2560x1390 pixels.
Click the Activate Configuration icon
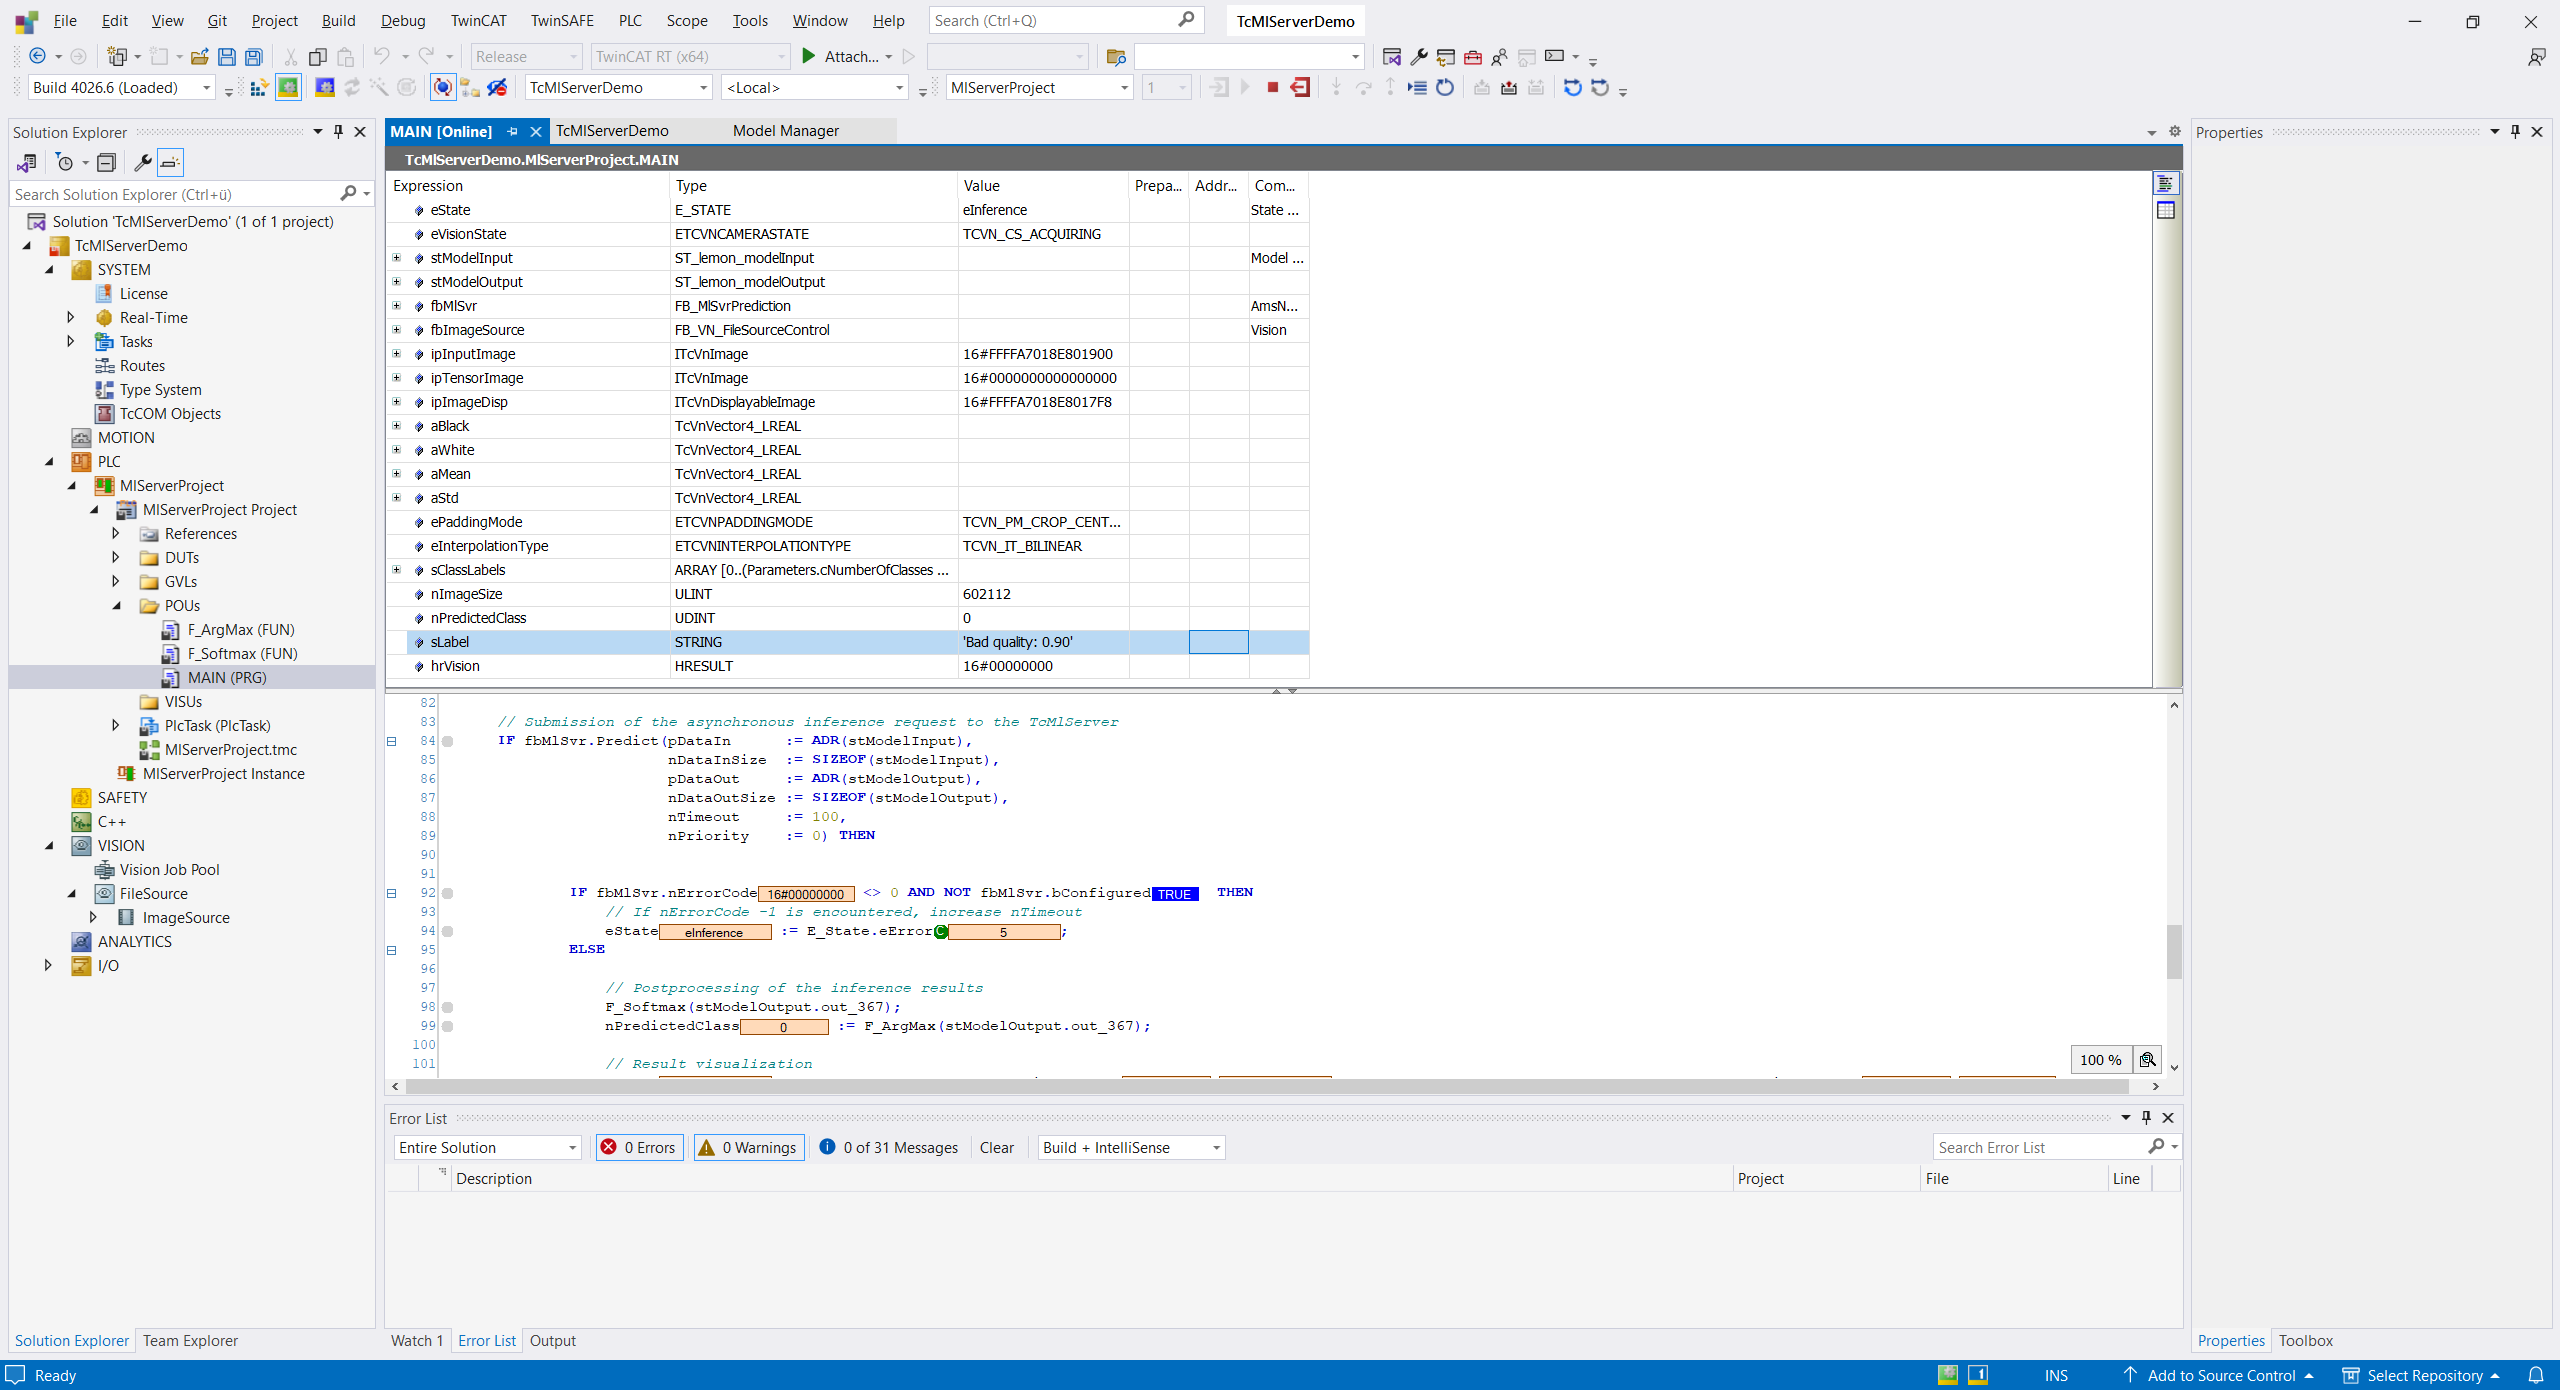pos(258,88)
